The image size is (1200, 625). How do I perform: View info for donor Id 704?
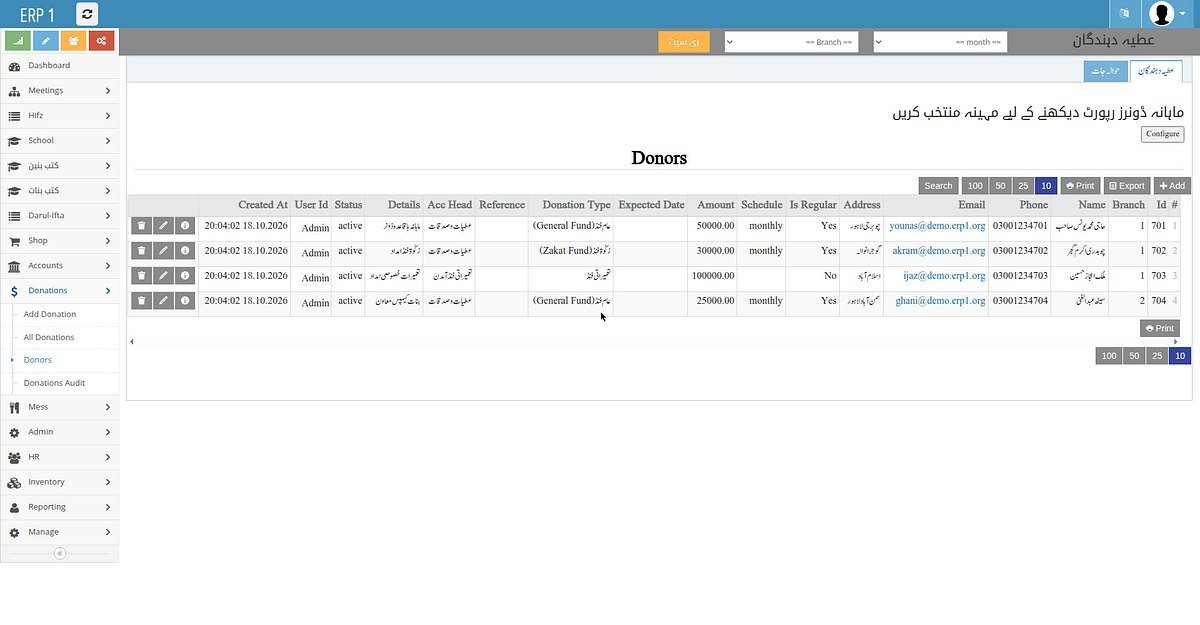pos(185,301)
